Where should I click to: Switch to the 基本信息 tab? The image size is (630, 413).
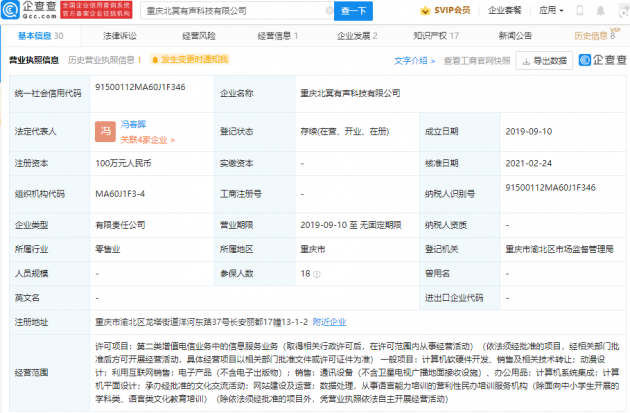coord(40,36)
